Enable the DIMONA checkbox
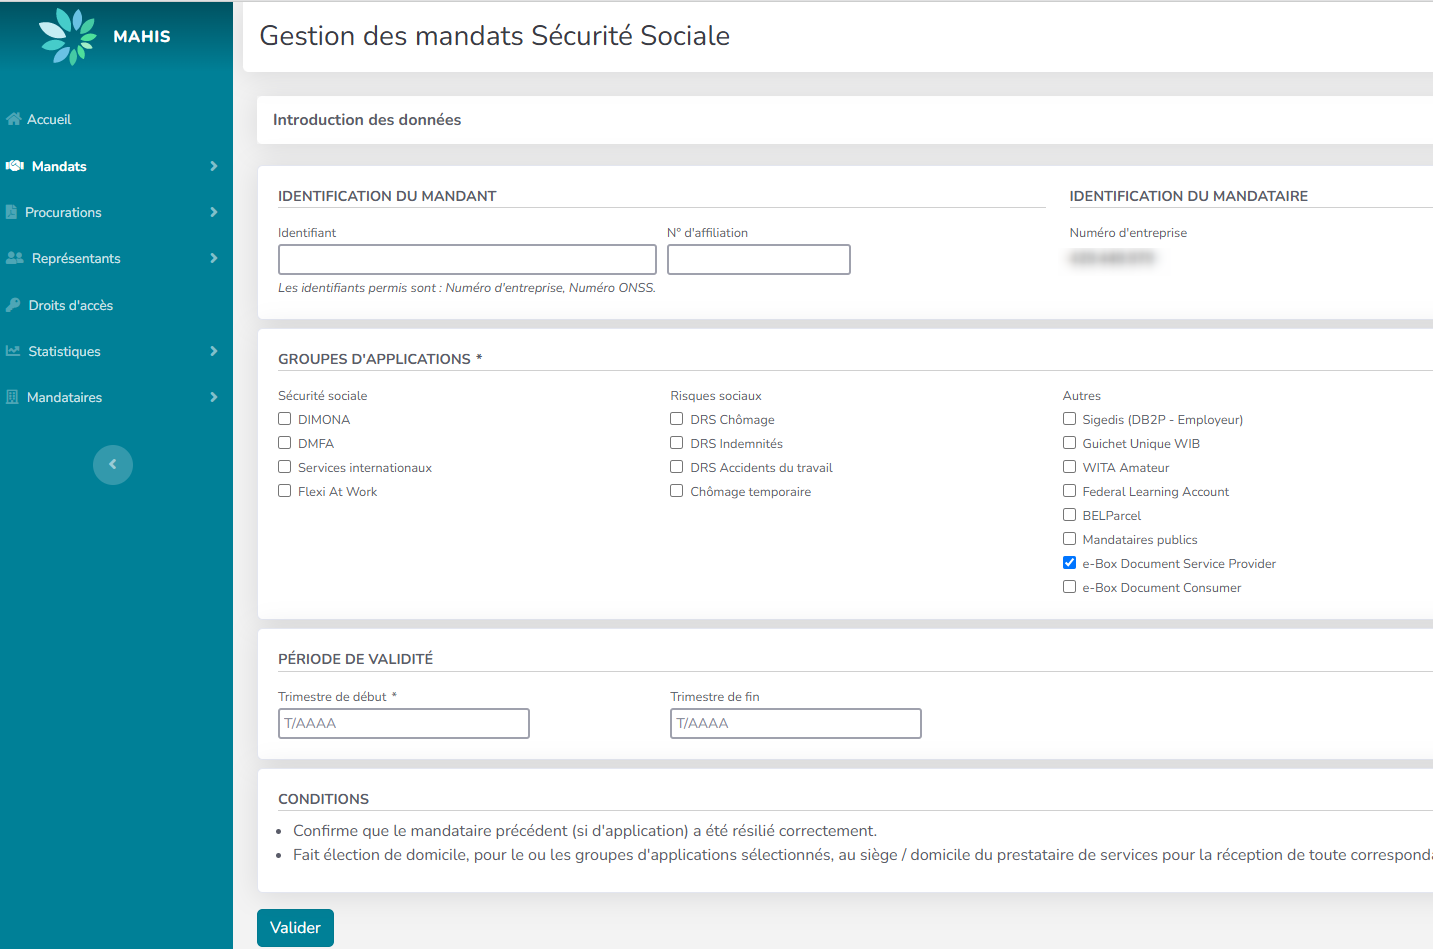The width and height of the screenshot is (1433, 949). (285, 419)
